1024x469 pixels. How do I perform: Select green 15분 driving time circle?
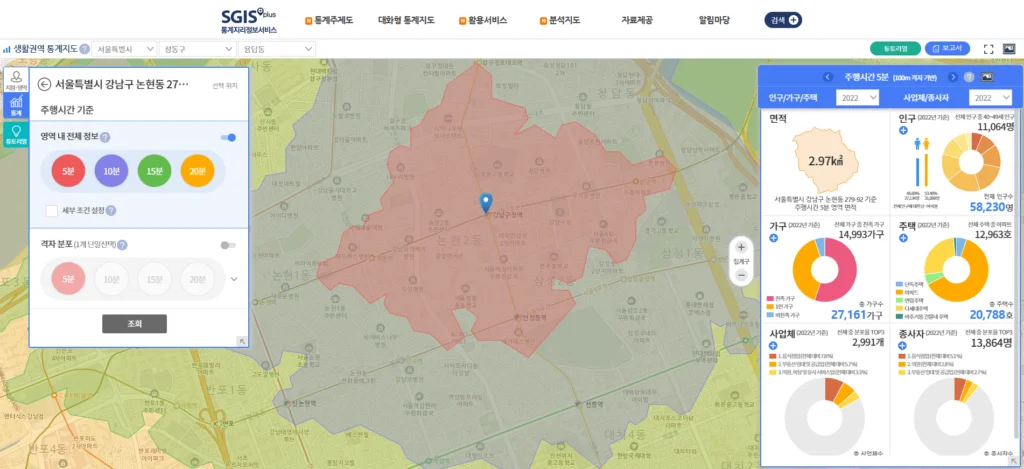[154, 171]
